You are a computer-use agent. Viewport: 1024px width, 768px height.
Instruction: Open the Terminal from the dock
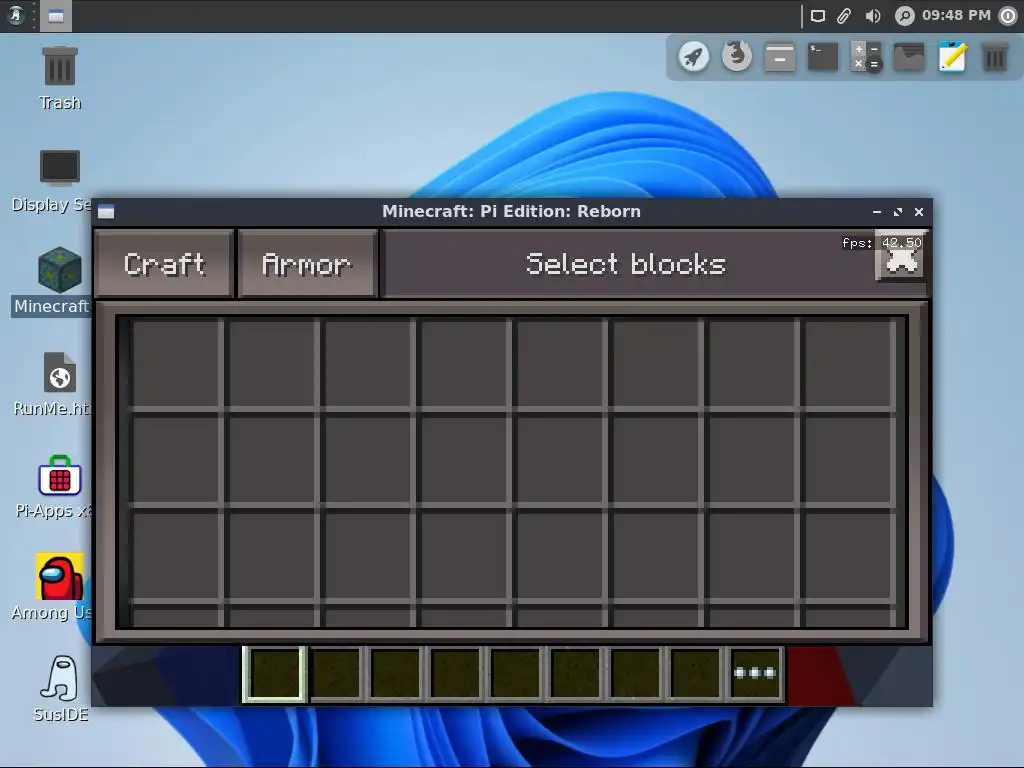pyautogui.click(x=823, y=57)
